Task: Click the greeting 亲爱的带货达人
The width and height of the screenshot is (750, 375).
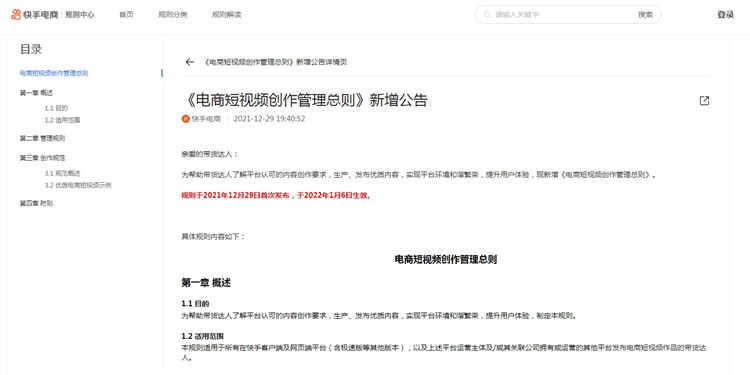Action: click(210, 154)
